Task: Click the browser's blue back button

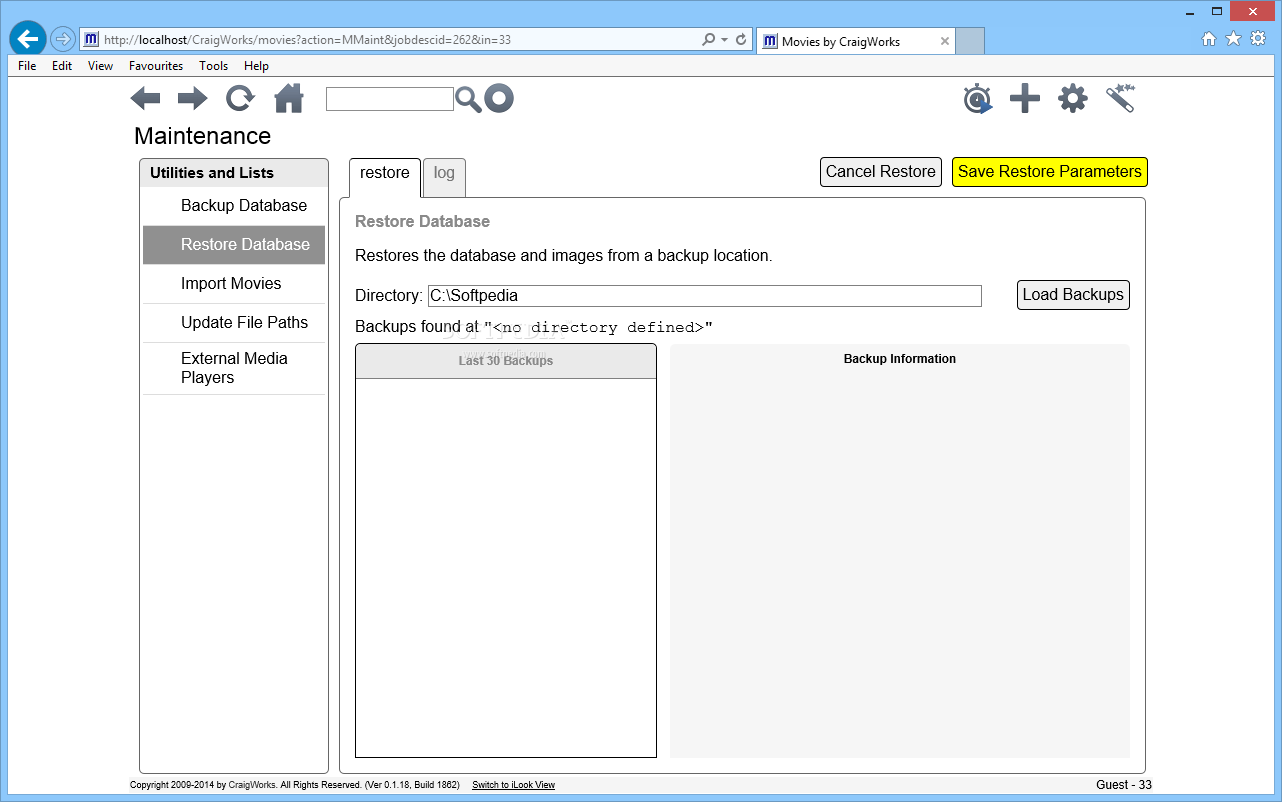Action: [28, 39]
